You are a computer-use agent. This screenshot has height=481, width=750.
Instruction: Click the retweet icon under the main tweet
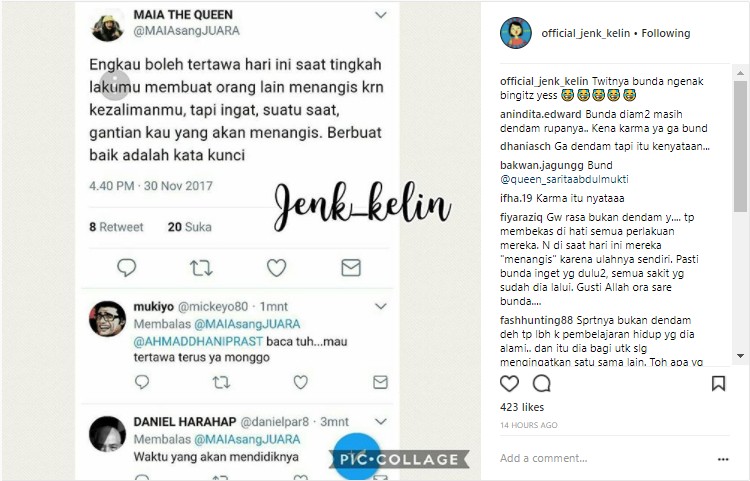point(201,268)
